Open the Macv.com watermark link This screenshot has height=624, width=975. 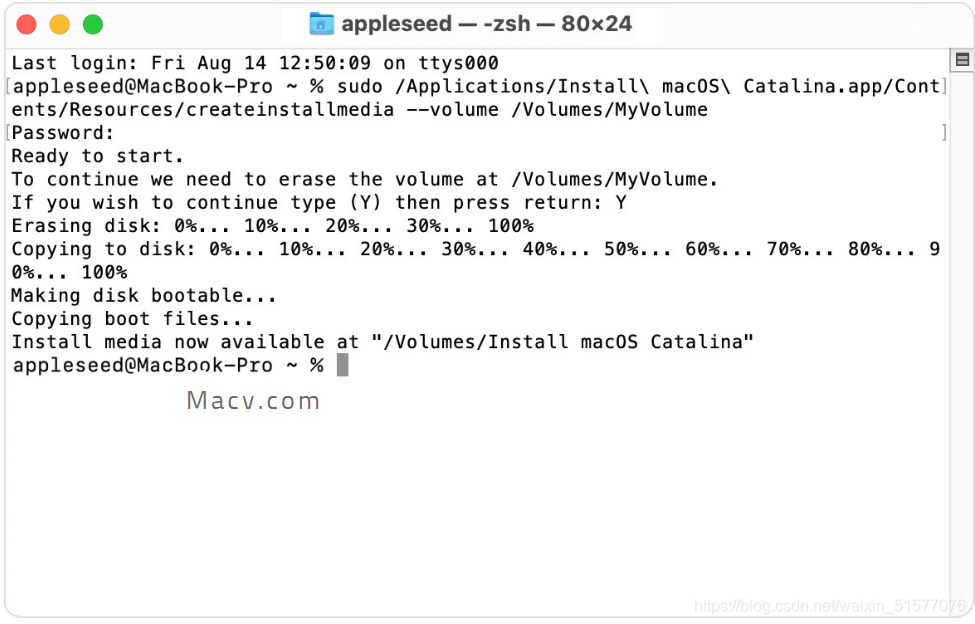click(x=253, y=400)
